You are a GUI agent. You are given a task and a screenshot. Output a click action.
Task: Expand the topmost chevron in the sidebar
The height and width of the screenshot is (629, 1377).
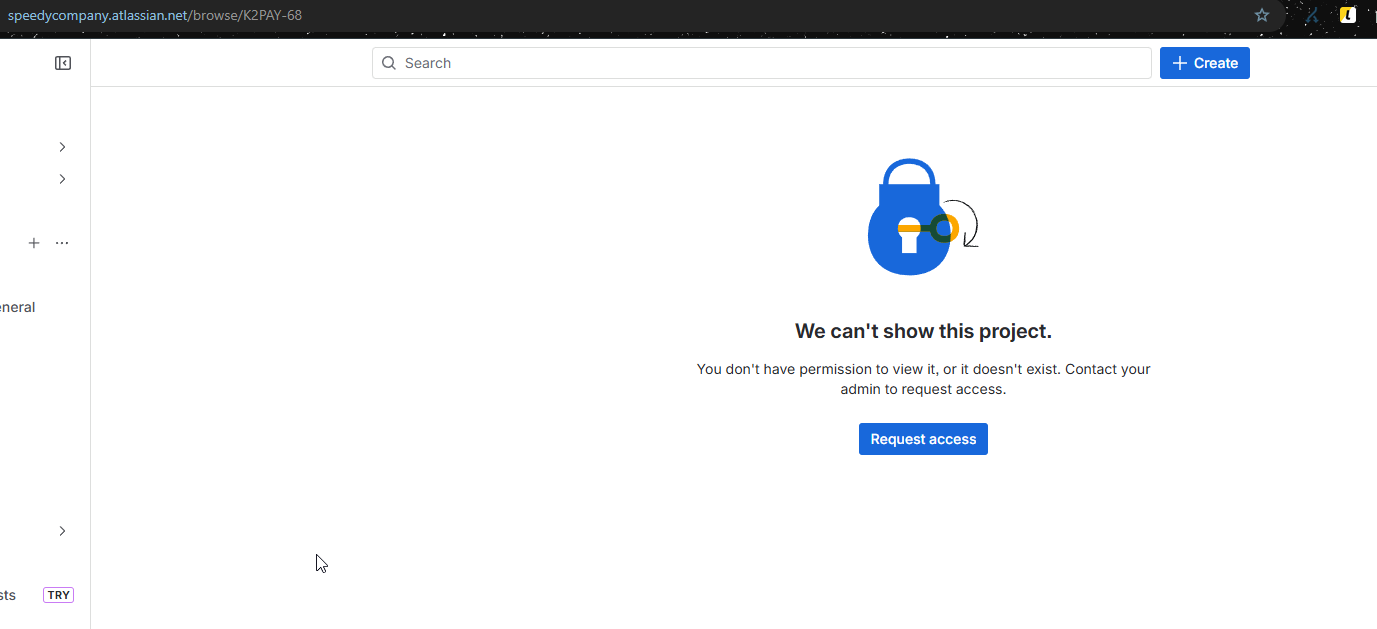click(x=62, y=147)
